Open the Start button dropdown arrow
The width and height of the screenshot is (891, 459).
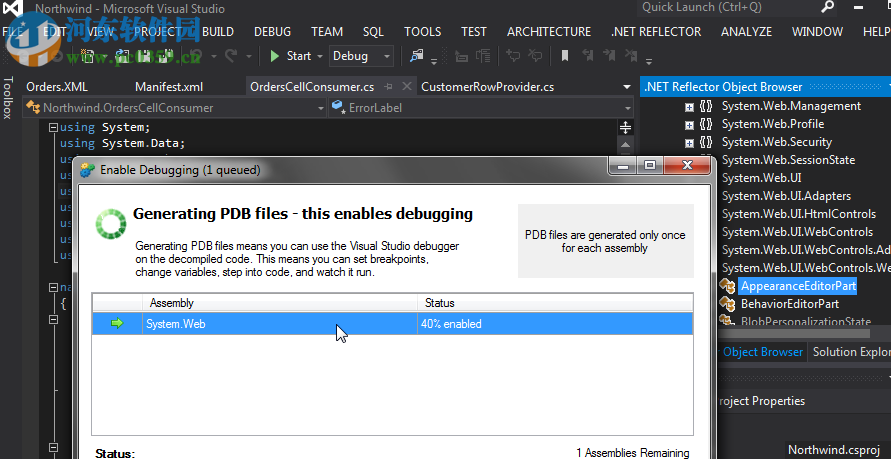(x=320, y=56)
